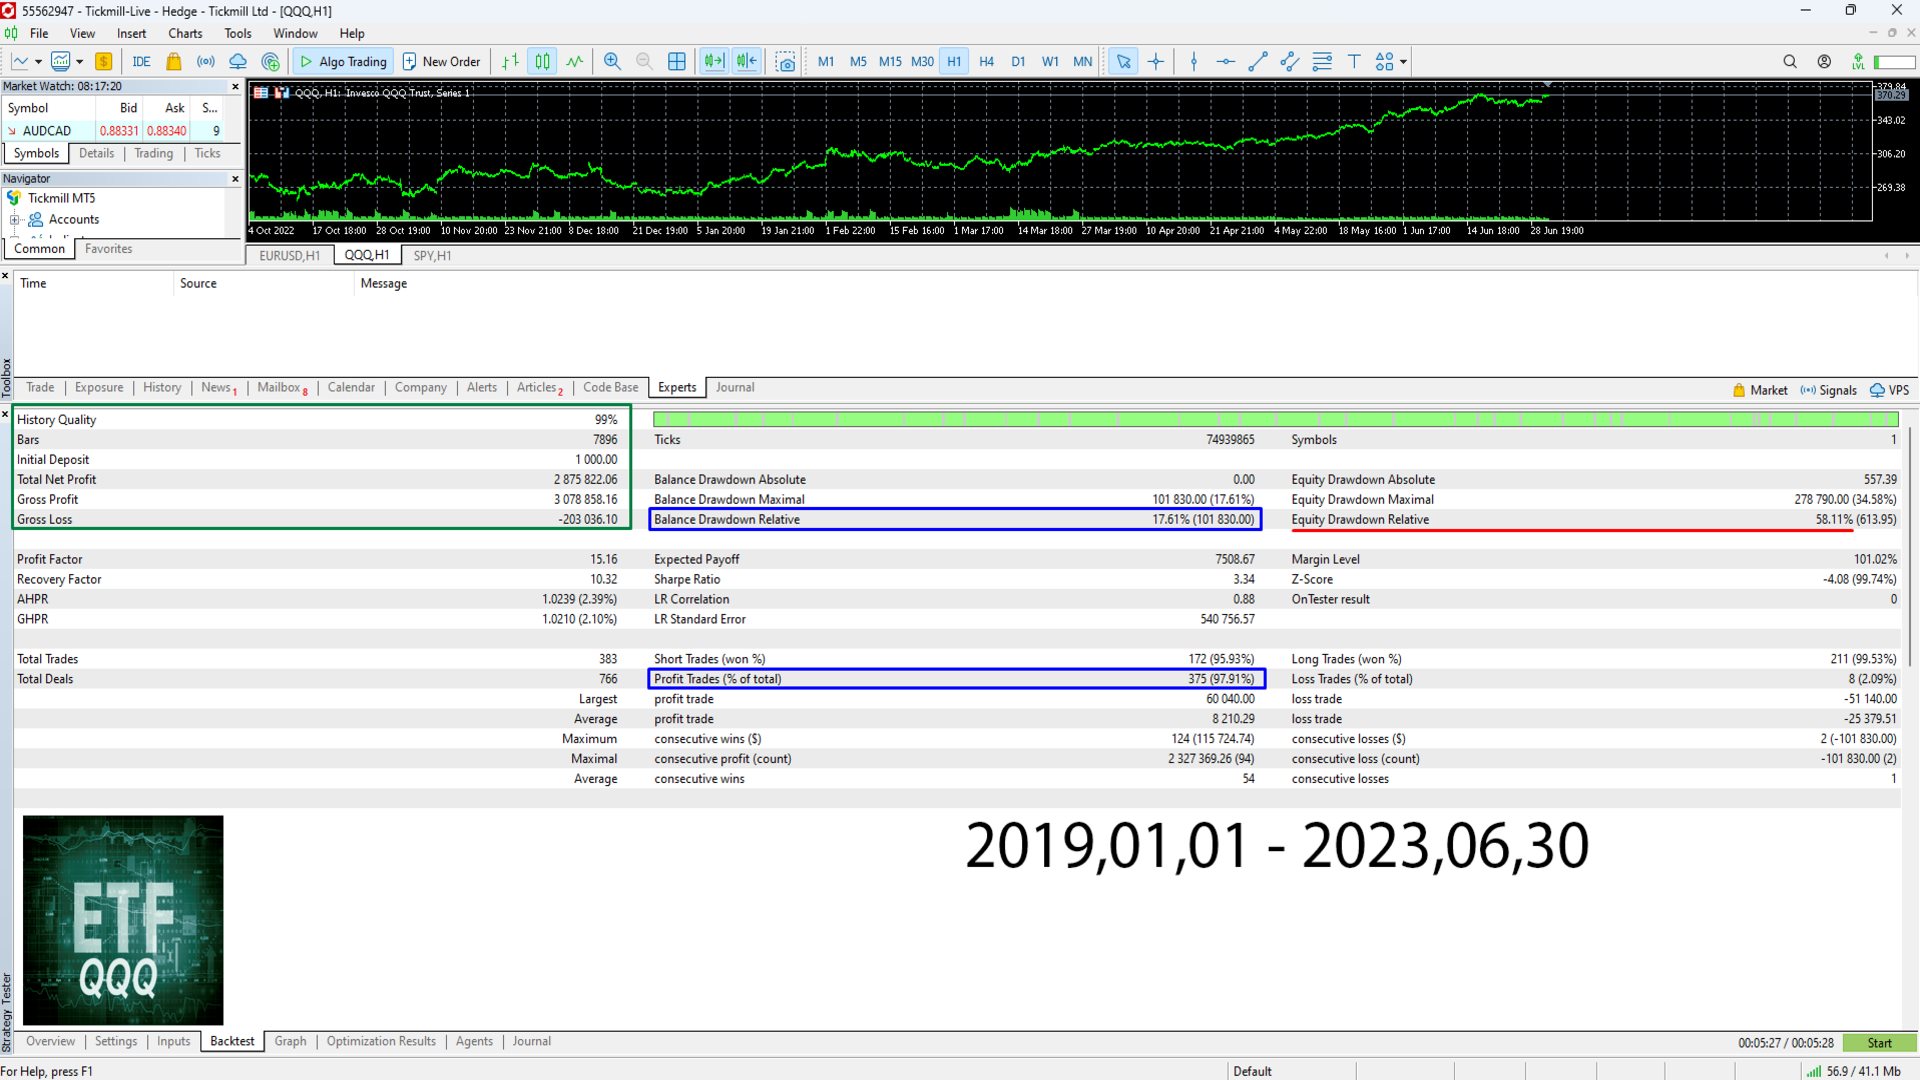
Task: Select the Text label tool
Action: pos(1354,61)
